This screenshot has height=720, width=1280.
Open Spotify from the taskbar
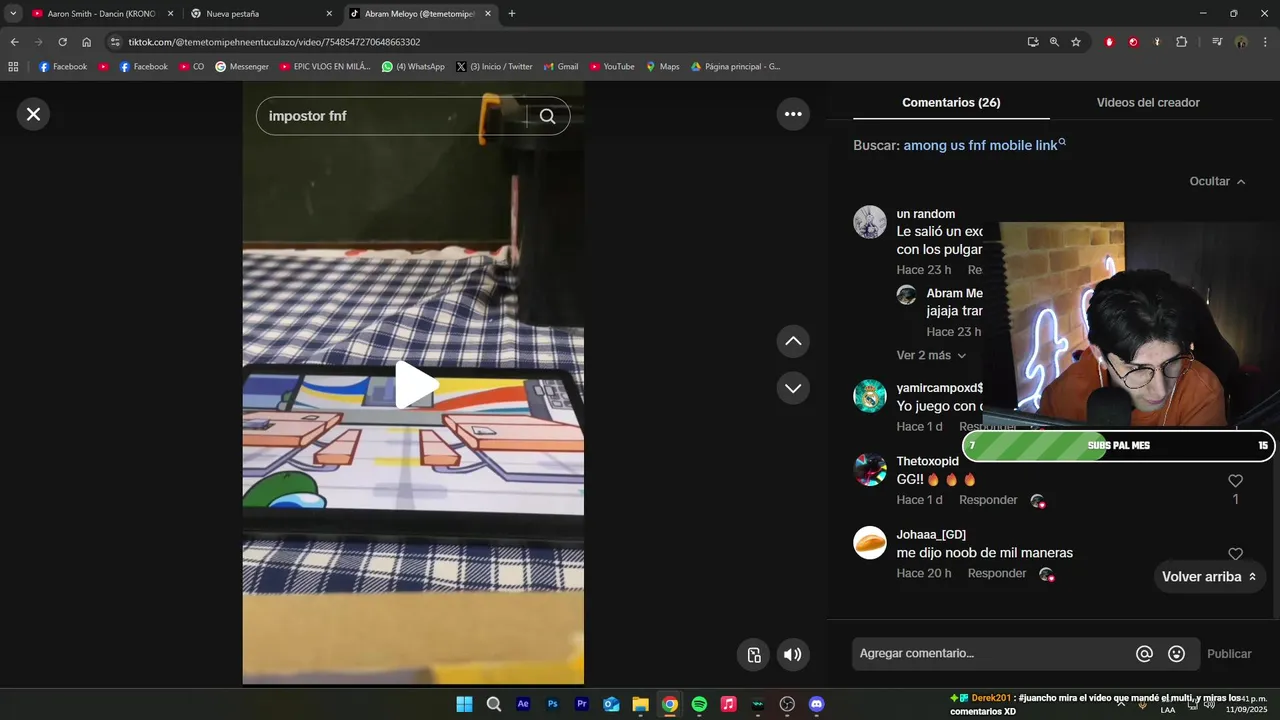pyautogui.click(x=699, y=704)
